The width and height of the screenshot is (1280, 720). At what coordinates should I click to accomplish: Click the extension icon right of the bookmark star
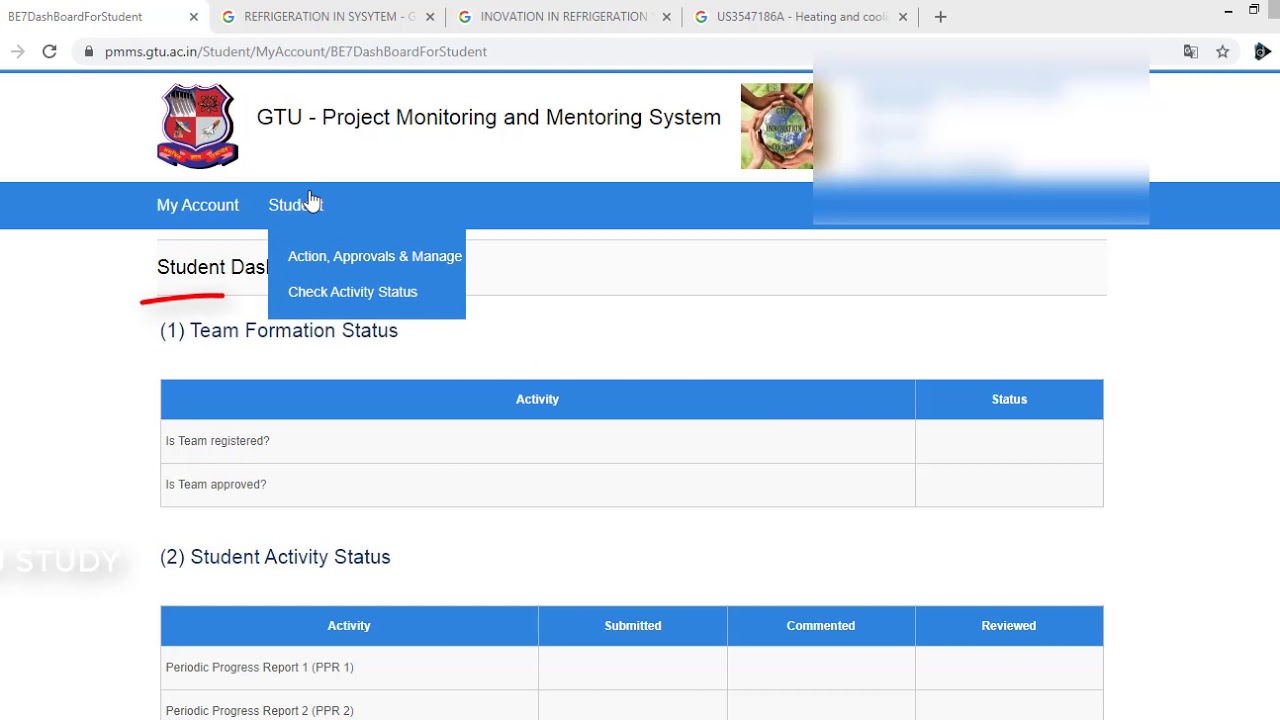1262,52
